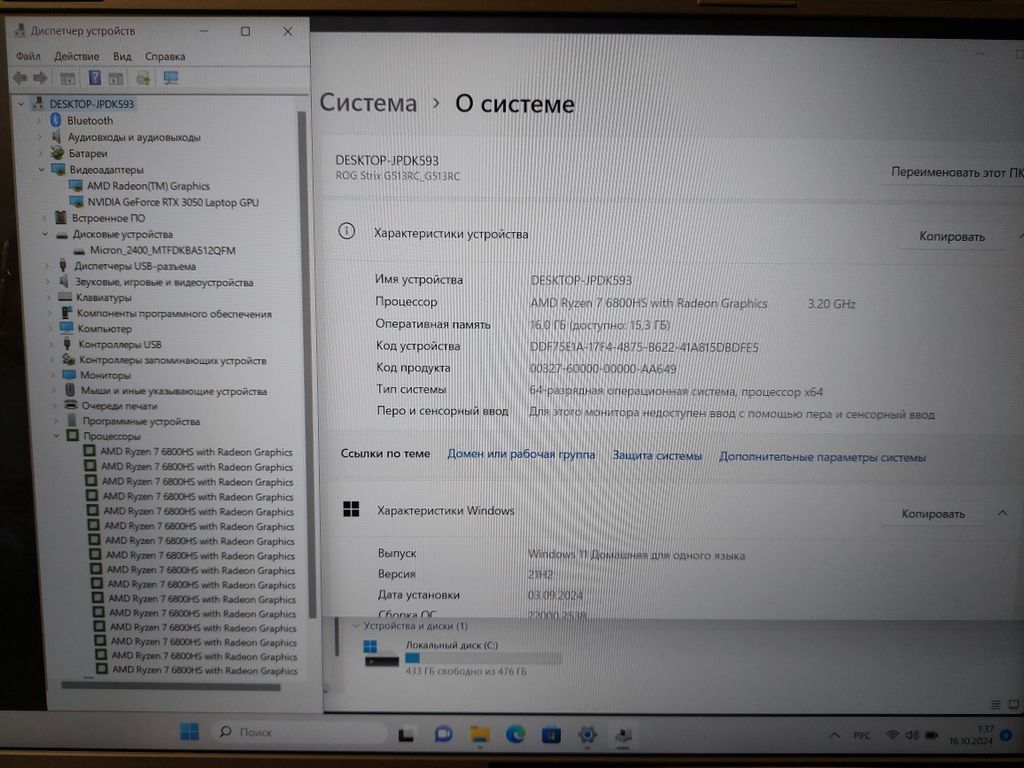Collapse the Процессоры node
The image size is (1024, 768).
56,436
